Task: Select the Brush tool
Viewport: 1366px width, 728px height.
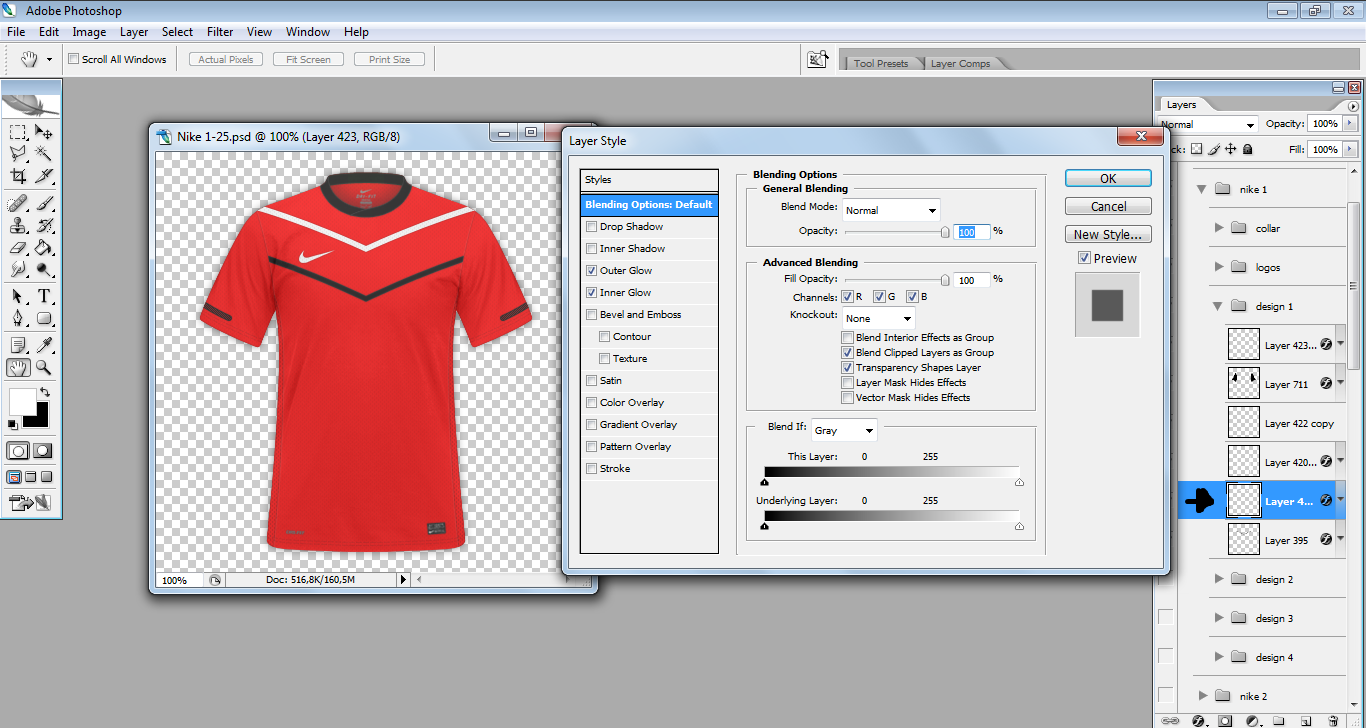Action: (44, 203)
